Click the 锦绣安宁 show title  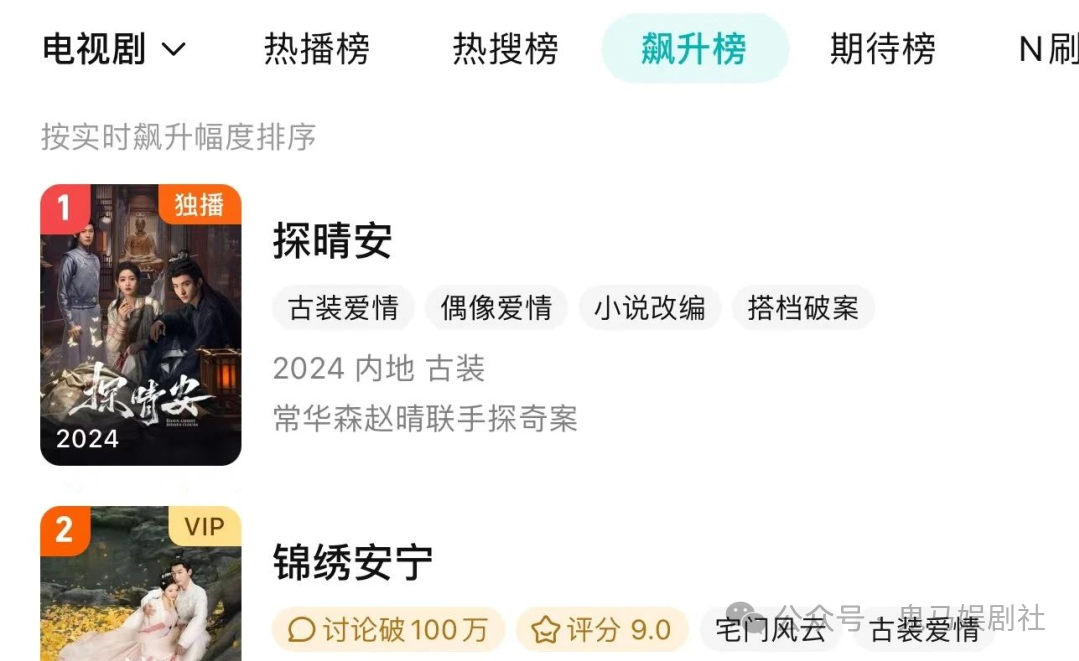coord(352,562)
